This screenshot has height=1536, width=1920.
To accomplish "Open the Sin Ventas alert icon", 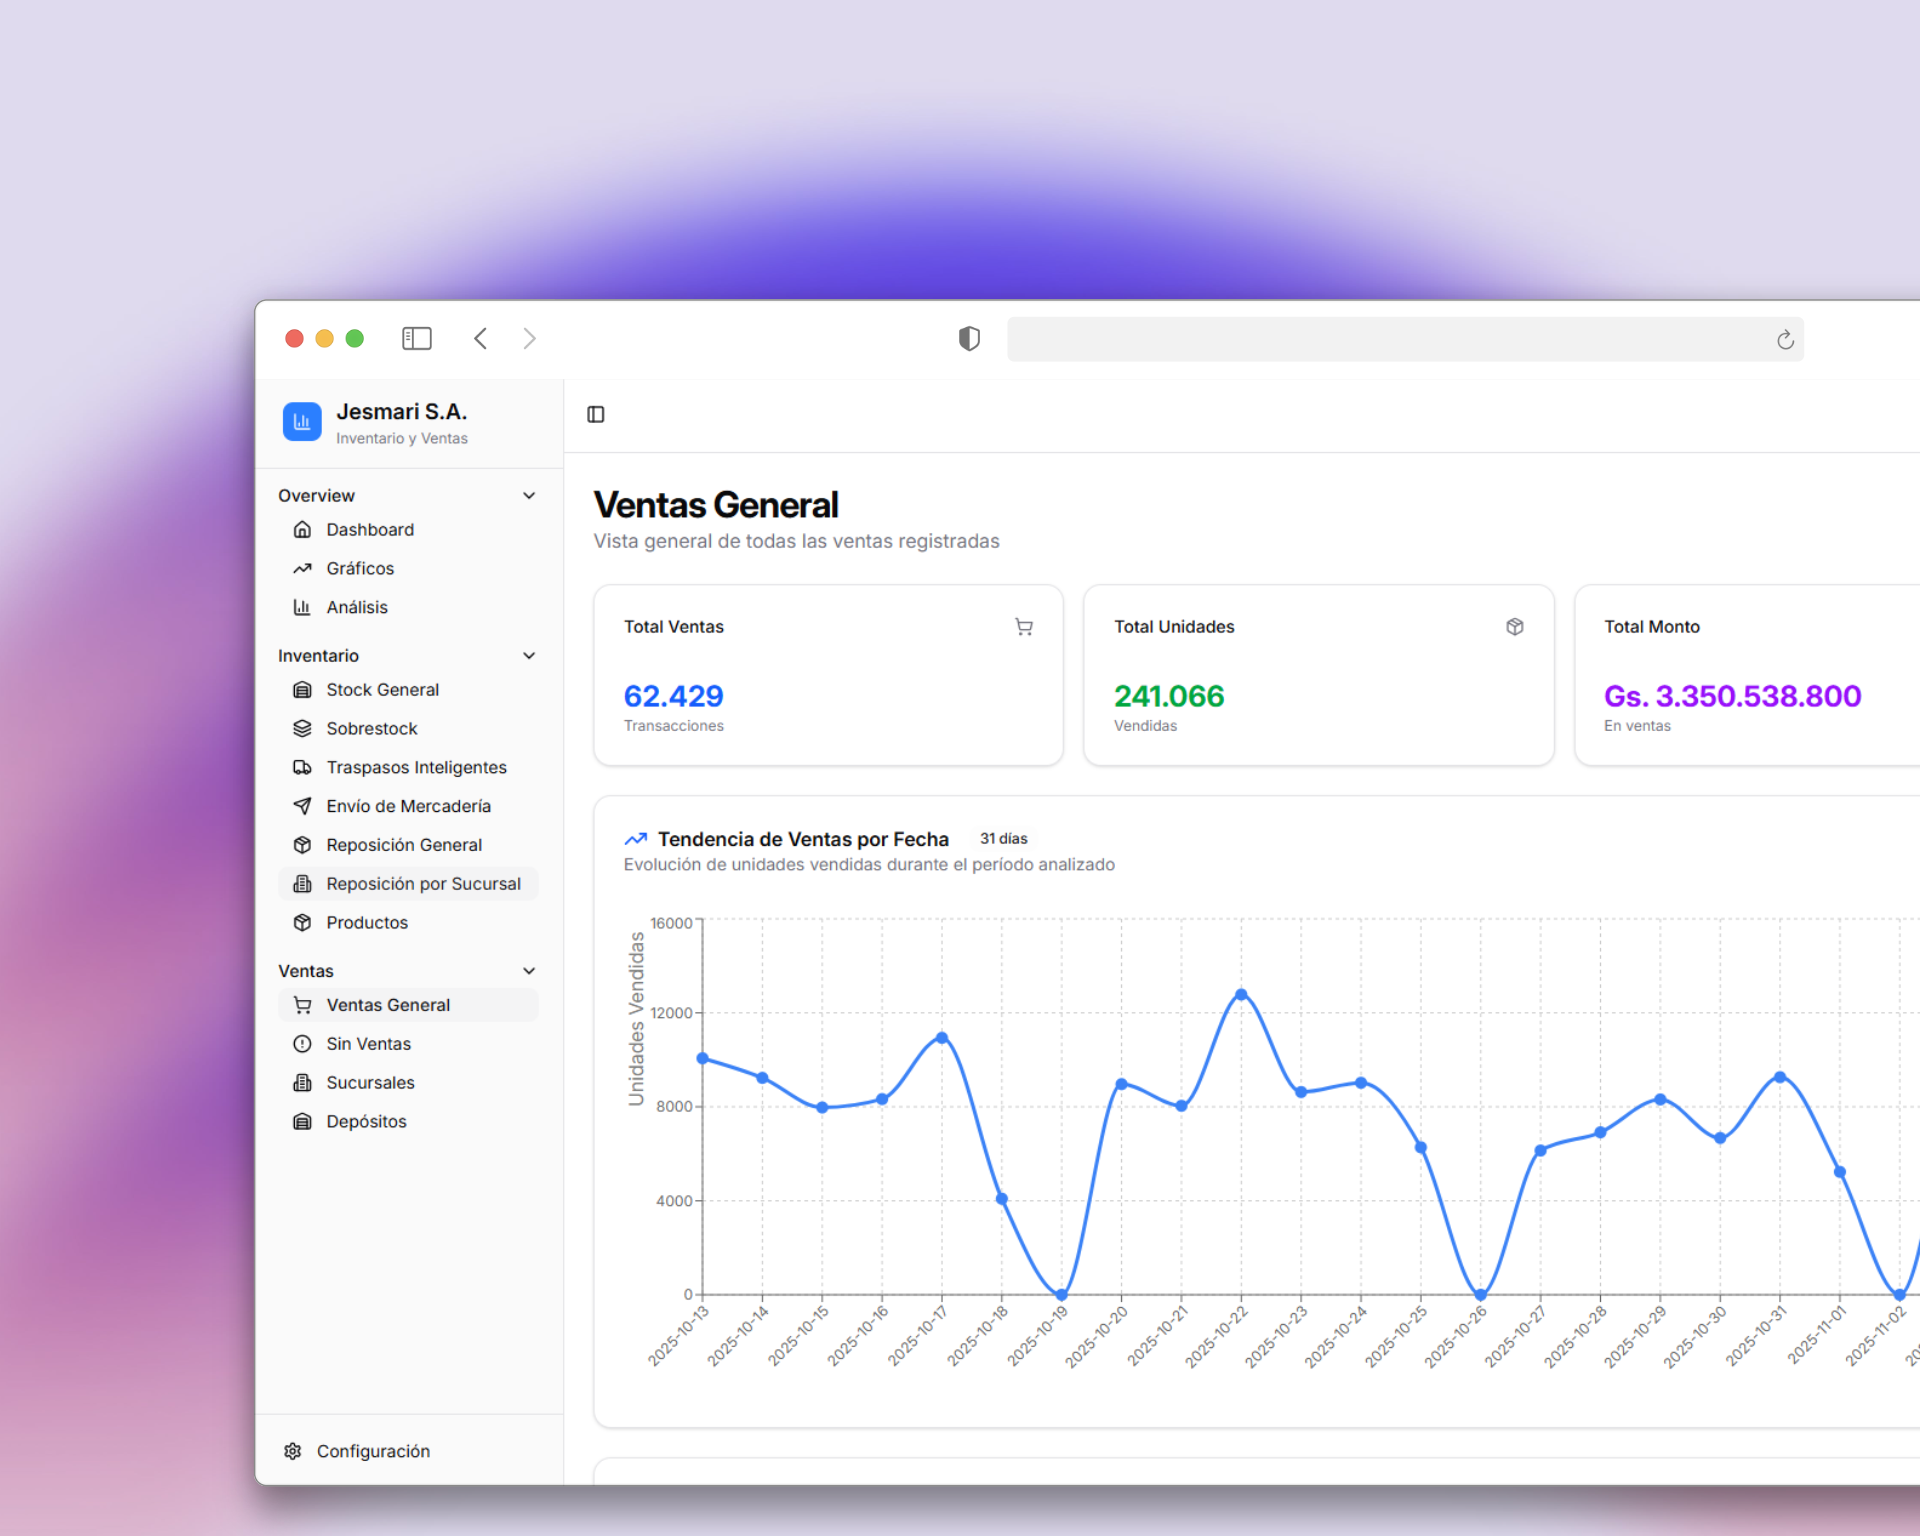I will pos(302,1044).
